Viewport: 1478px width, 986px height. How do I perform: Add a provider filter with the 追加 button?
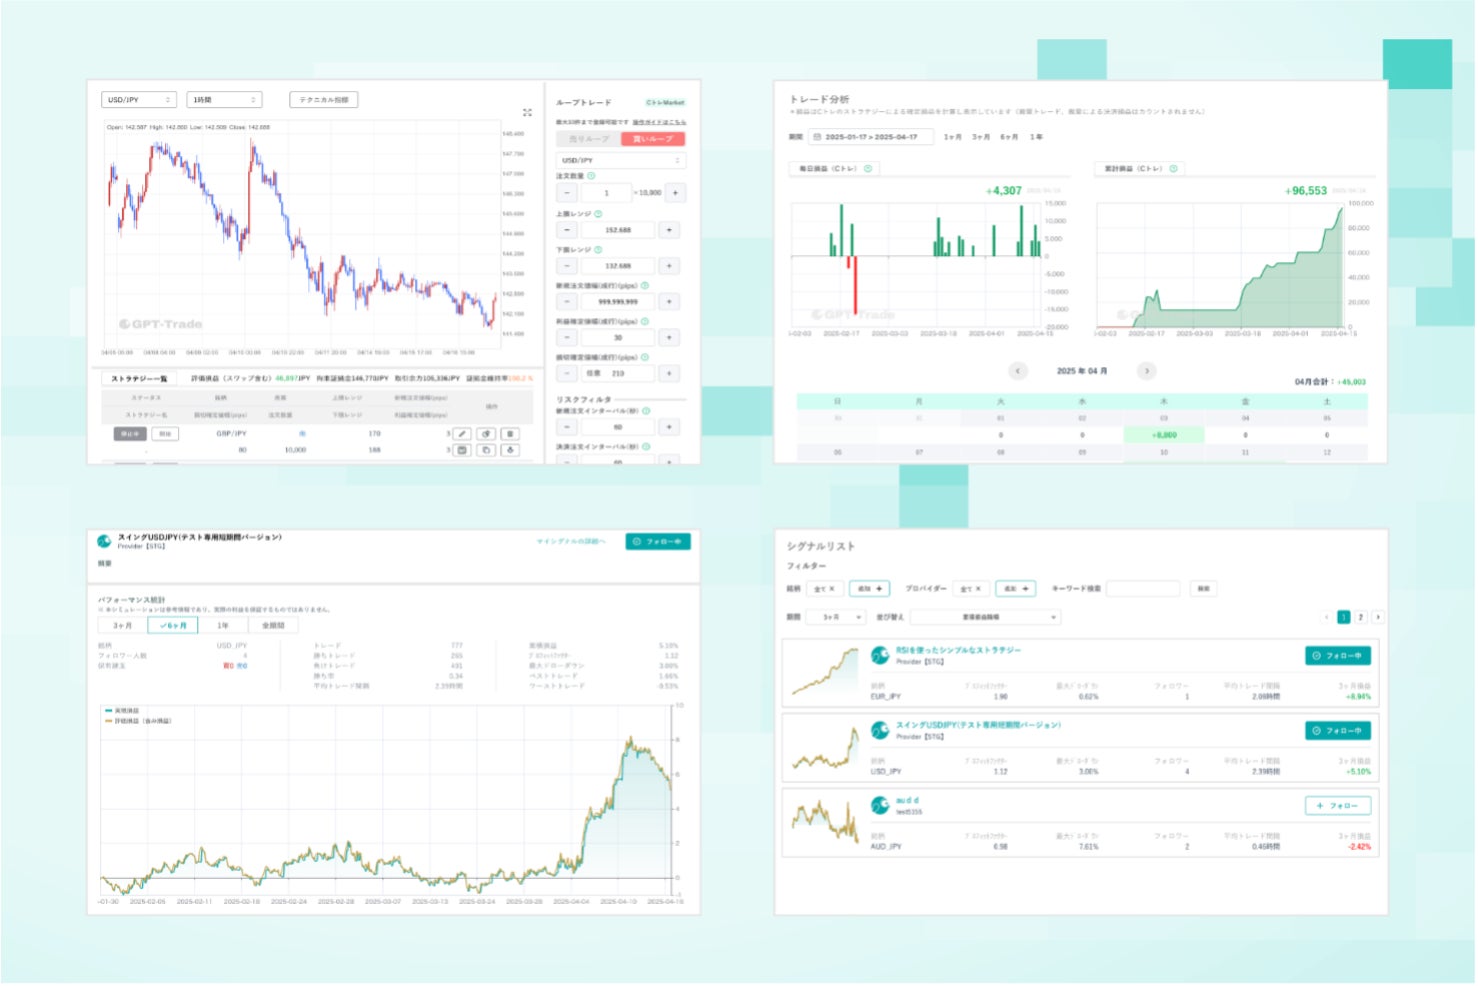click(x=1015, y=589)
